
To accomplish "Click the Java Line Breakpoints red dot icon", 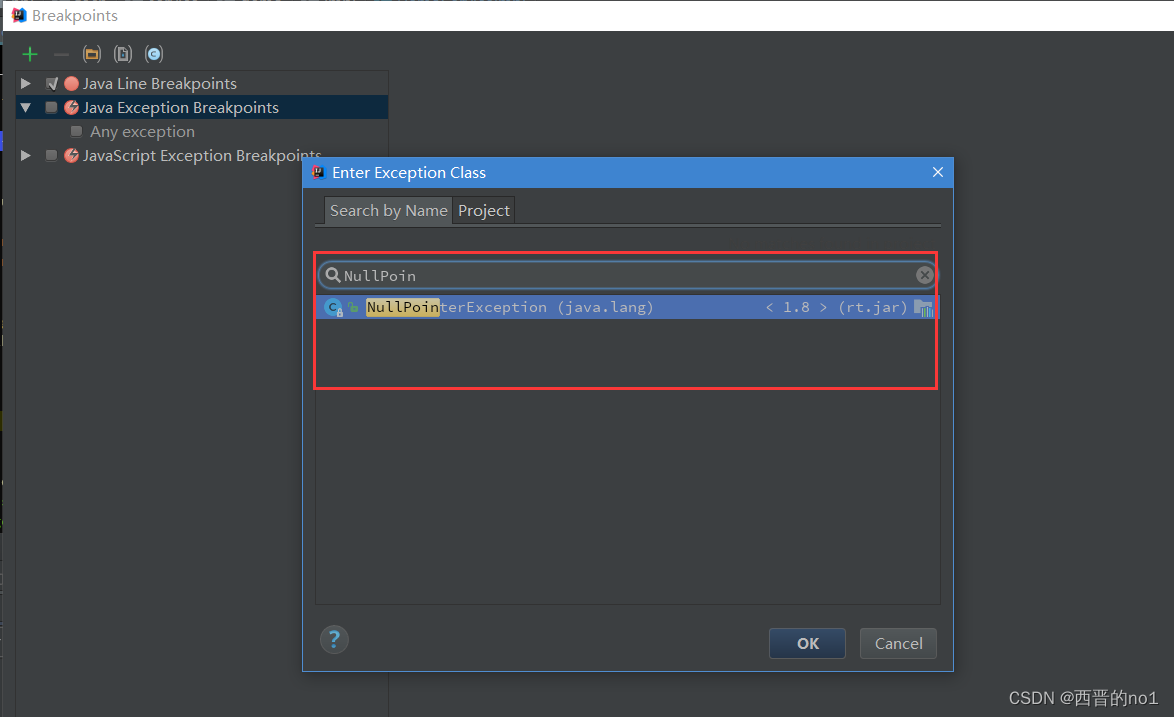I will point(71,84).
